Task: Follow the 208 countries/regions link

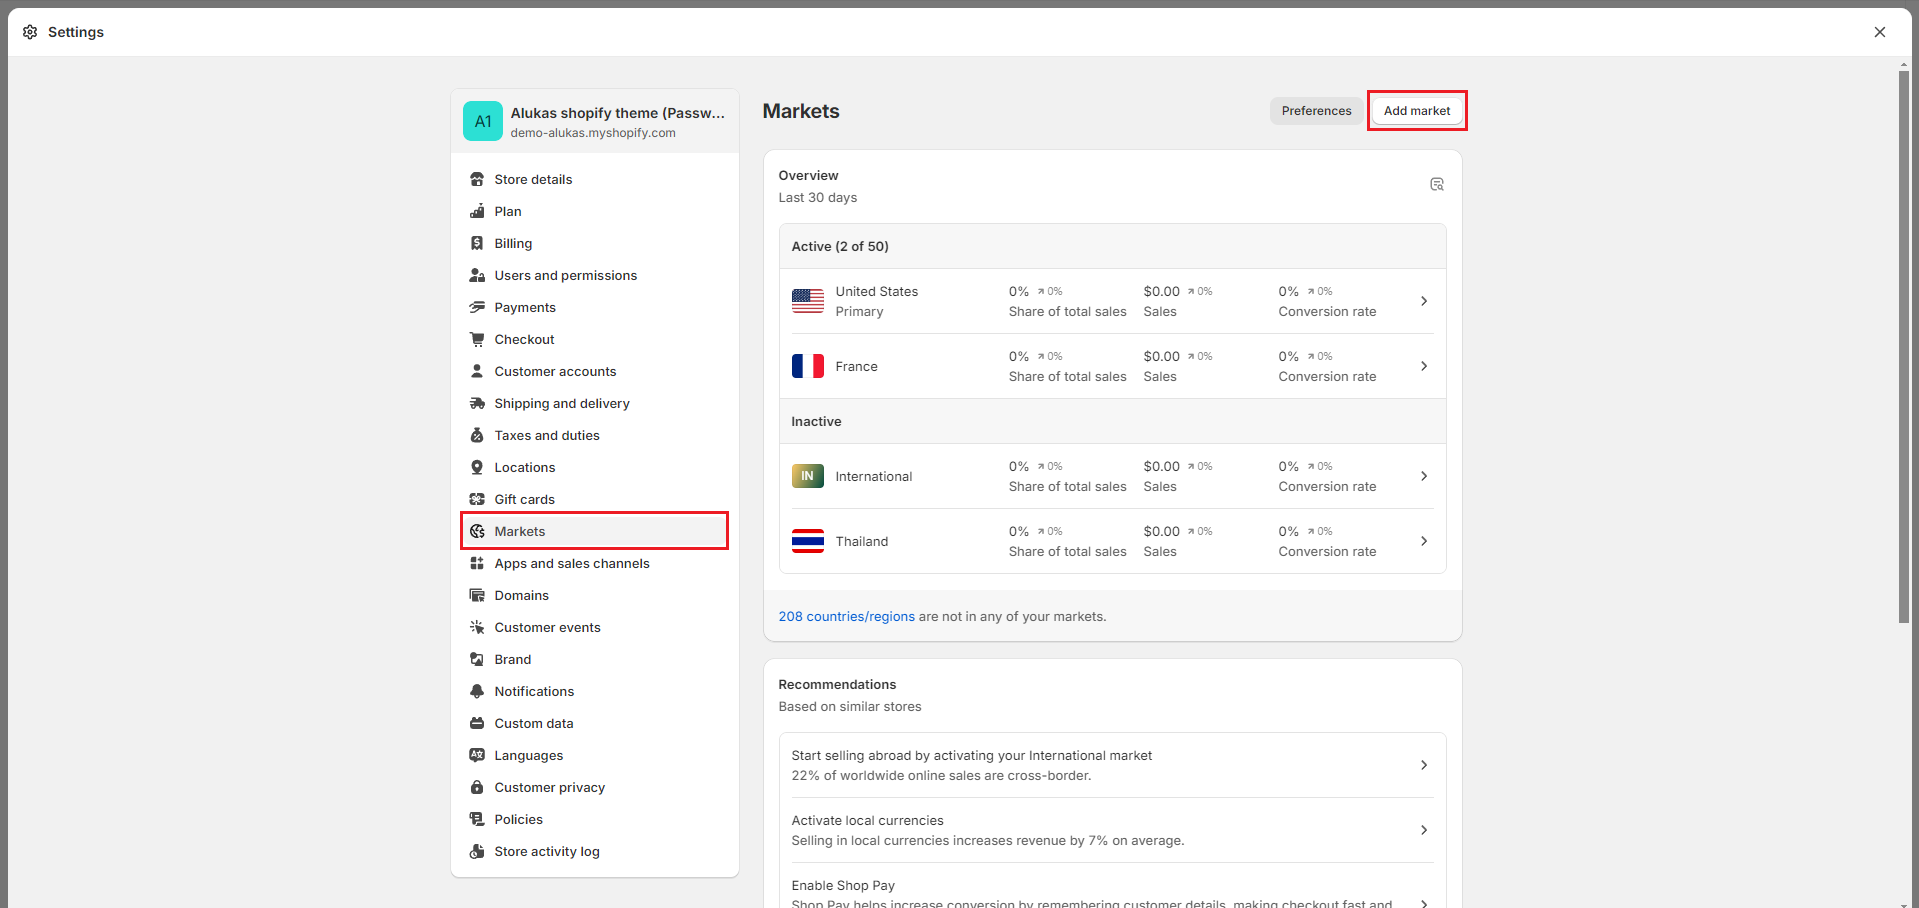Action: 846,617
